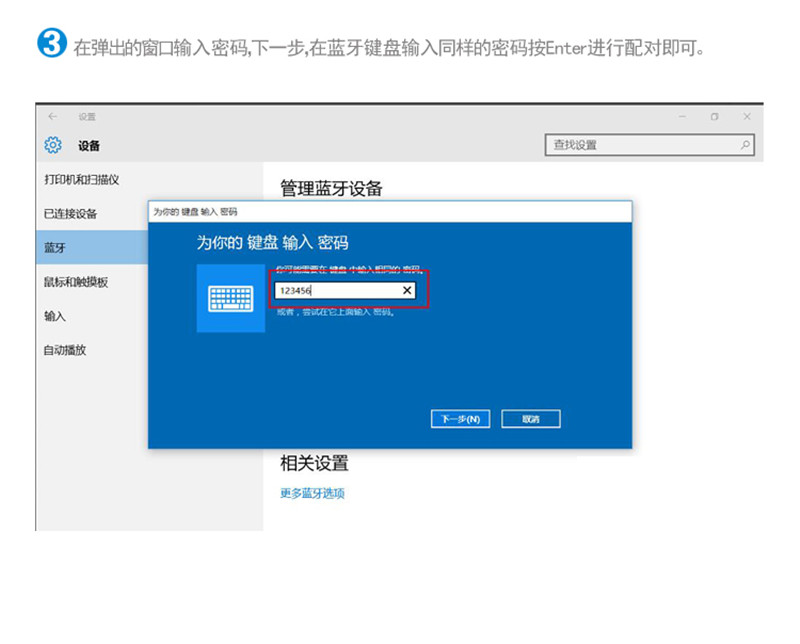Open the 输入 settings page
This screenshot has height=644, width=800.
point(55,316)
